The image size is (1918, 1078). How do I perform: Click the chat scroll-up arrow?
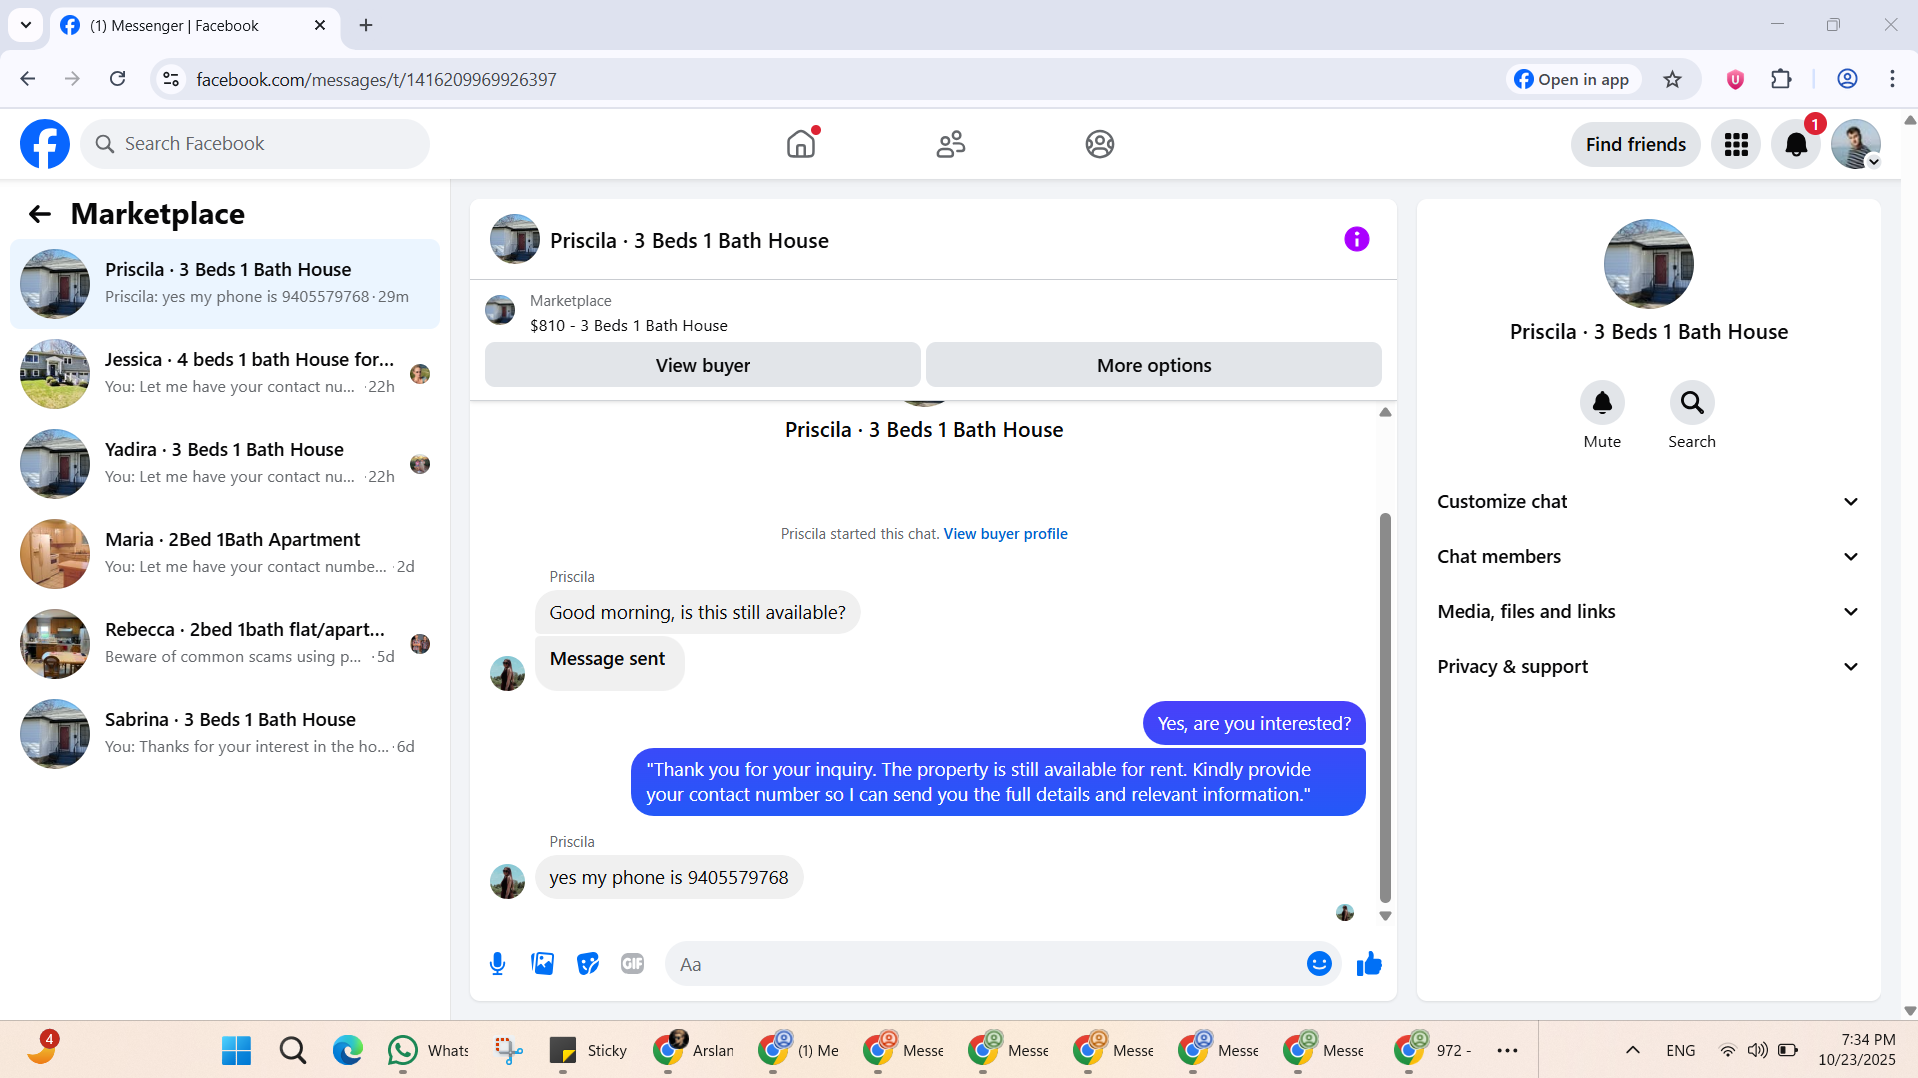1385,412
